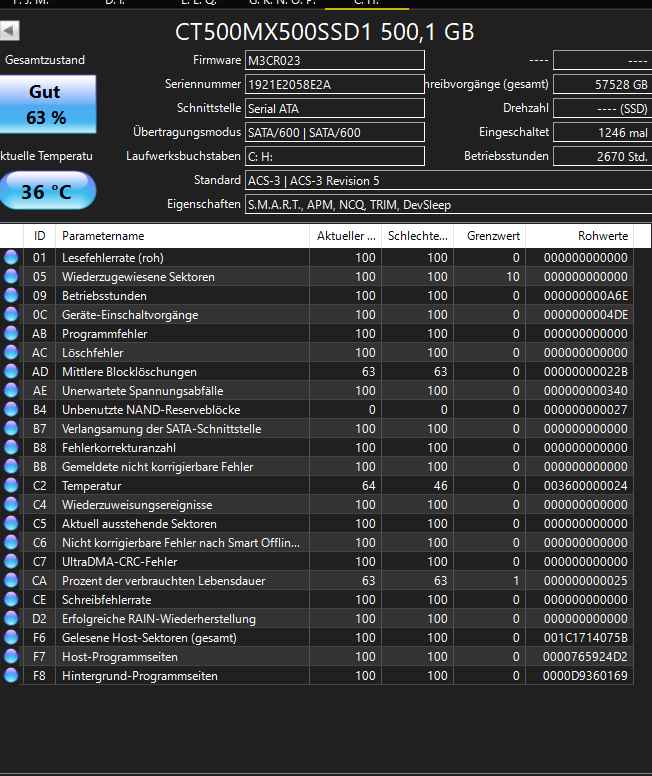Click status orb for Verlangsamung der SATA-Schnittstelle
Screen dimensions: 652x776
click(x=11, y=429)
